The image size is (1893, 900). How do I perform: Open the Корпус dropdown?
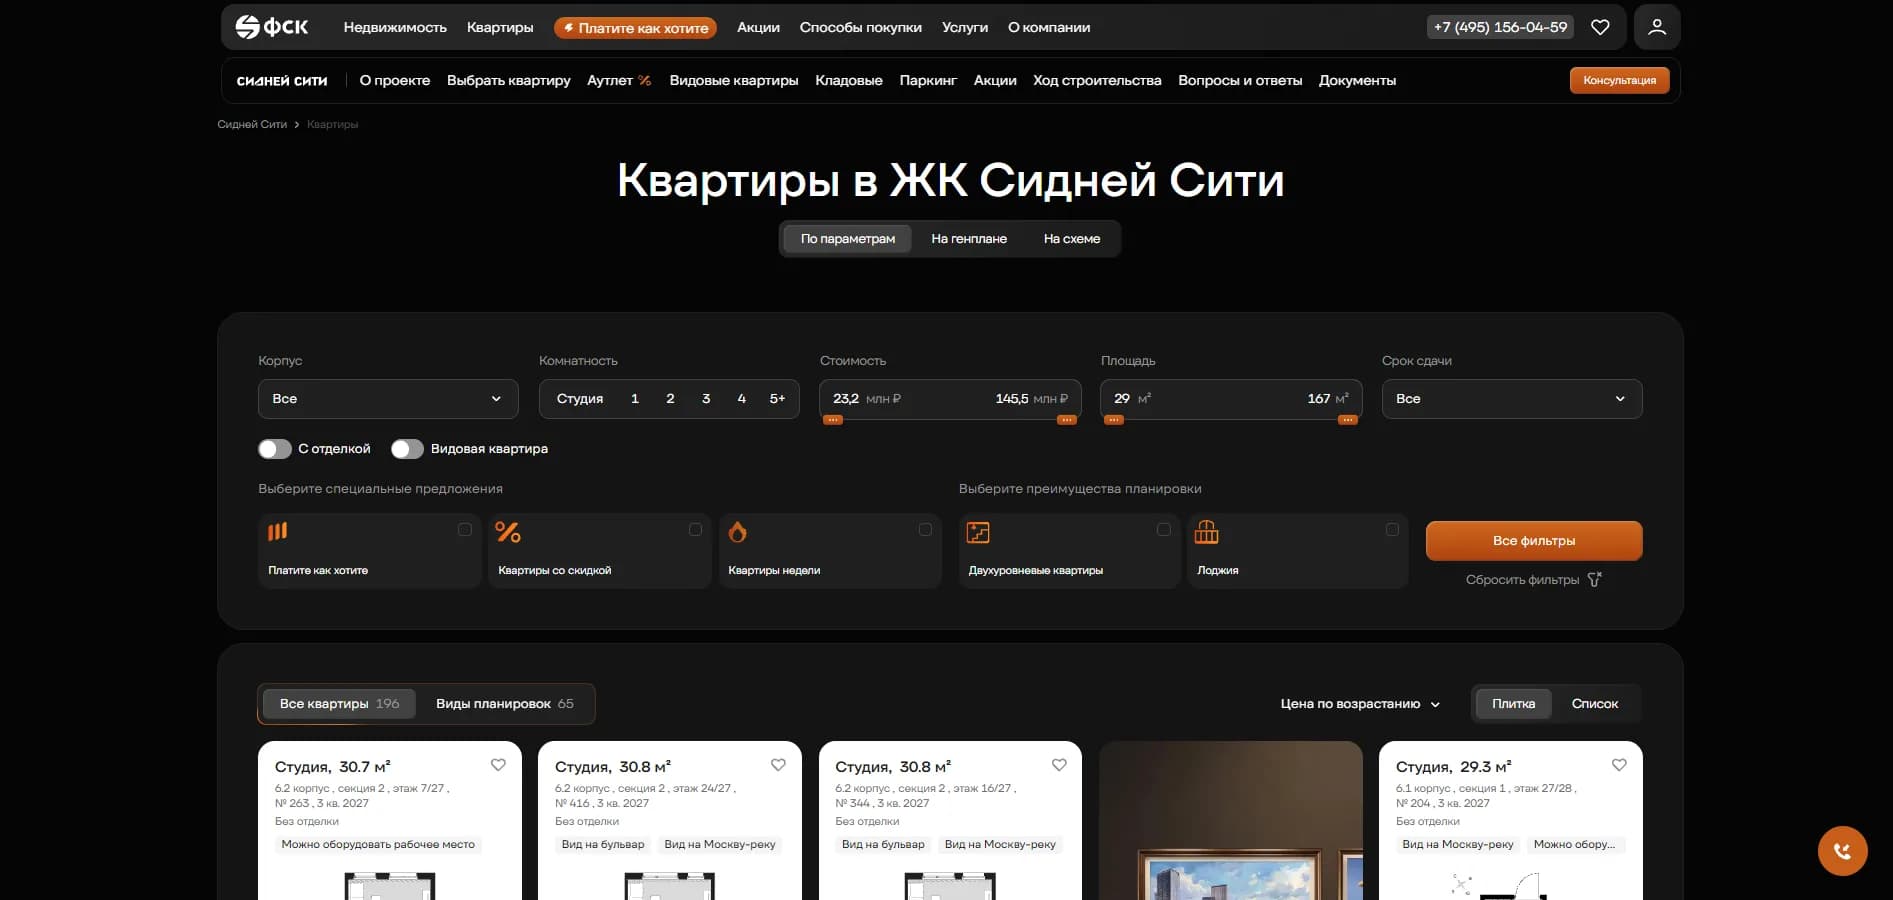point(388,399)
